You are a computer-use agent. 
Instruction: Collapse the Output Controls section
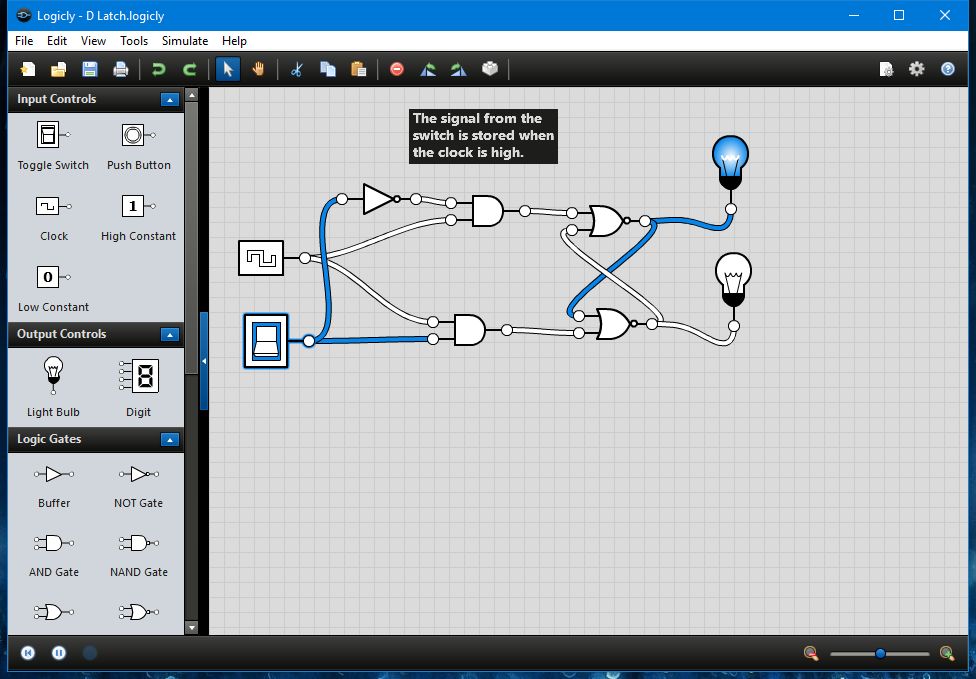pyautogui.click(x=169, y=335)
